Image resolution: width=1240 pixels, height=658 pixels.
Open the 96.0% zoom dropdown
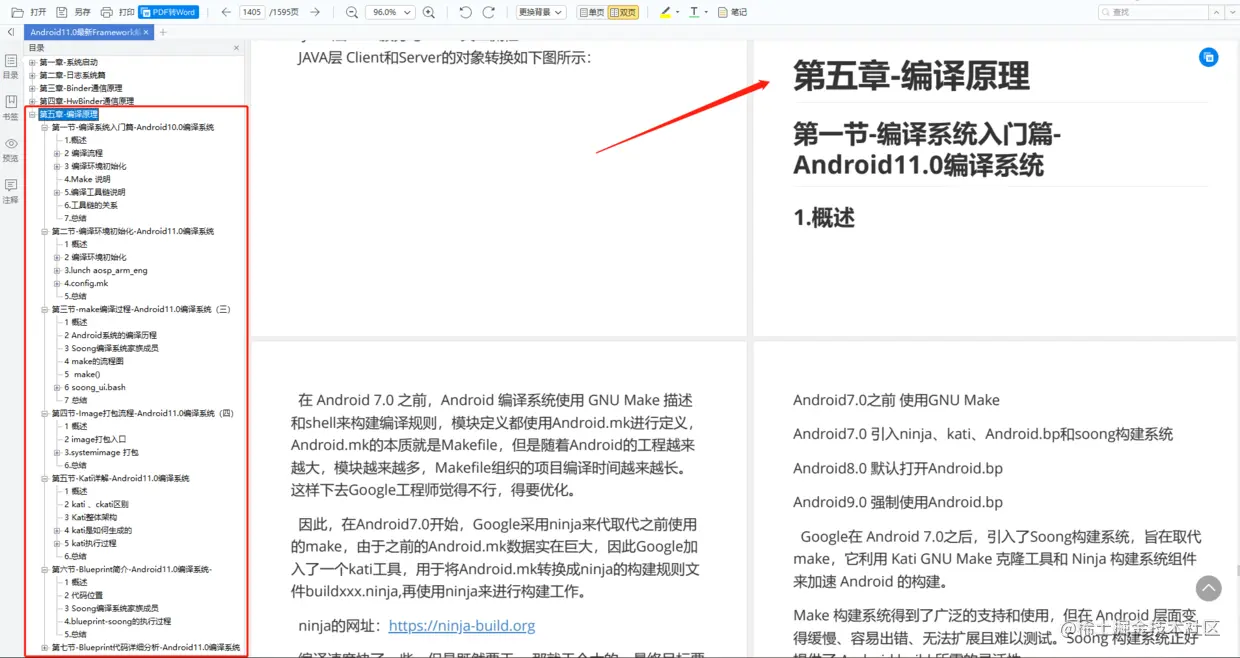391,12
